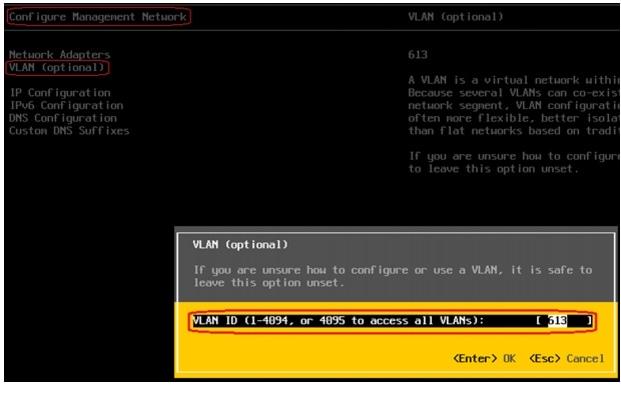Click the VLAN (optional) heading in the right pane

[455, 17]
